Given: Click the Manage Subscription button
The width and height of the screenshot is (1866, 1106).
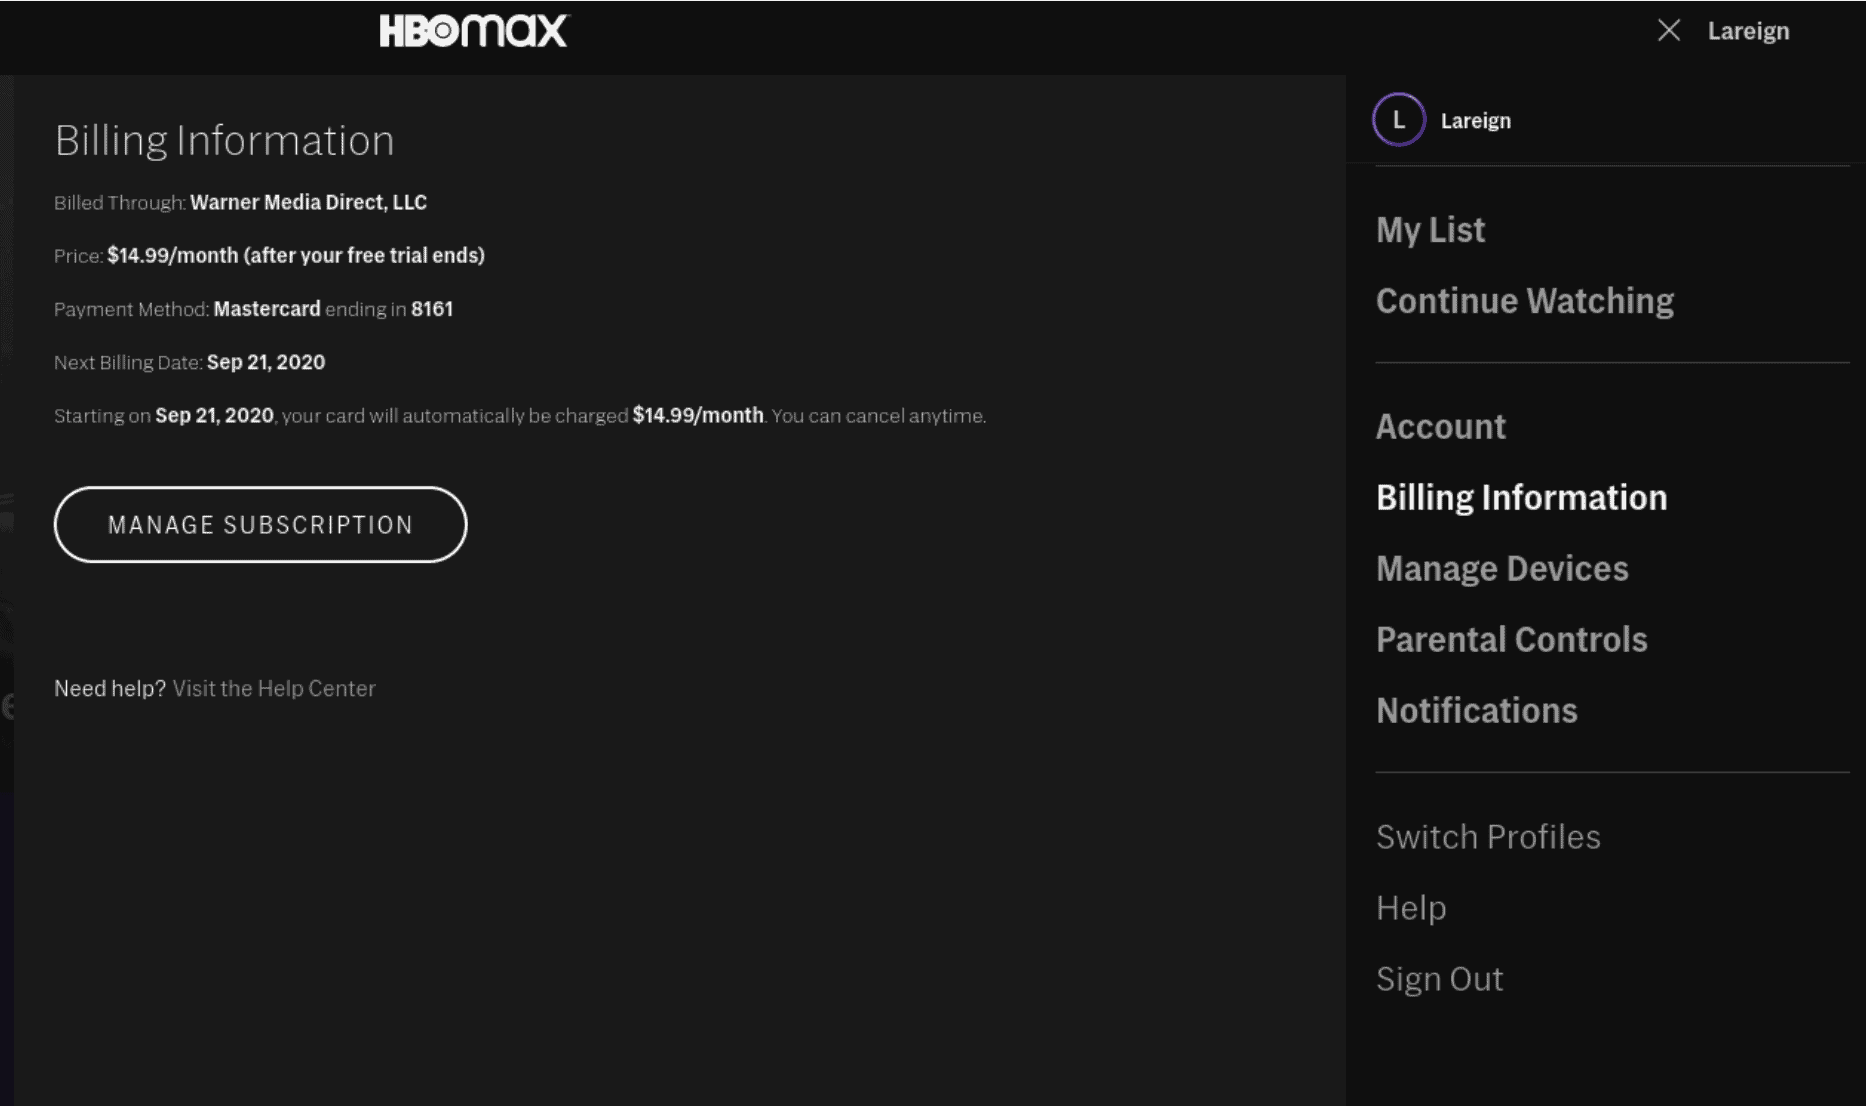Looking at the screenshot, I should [x=260, y=525].
